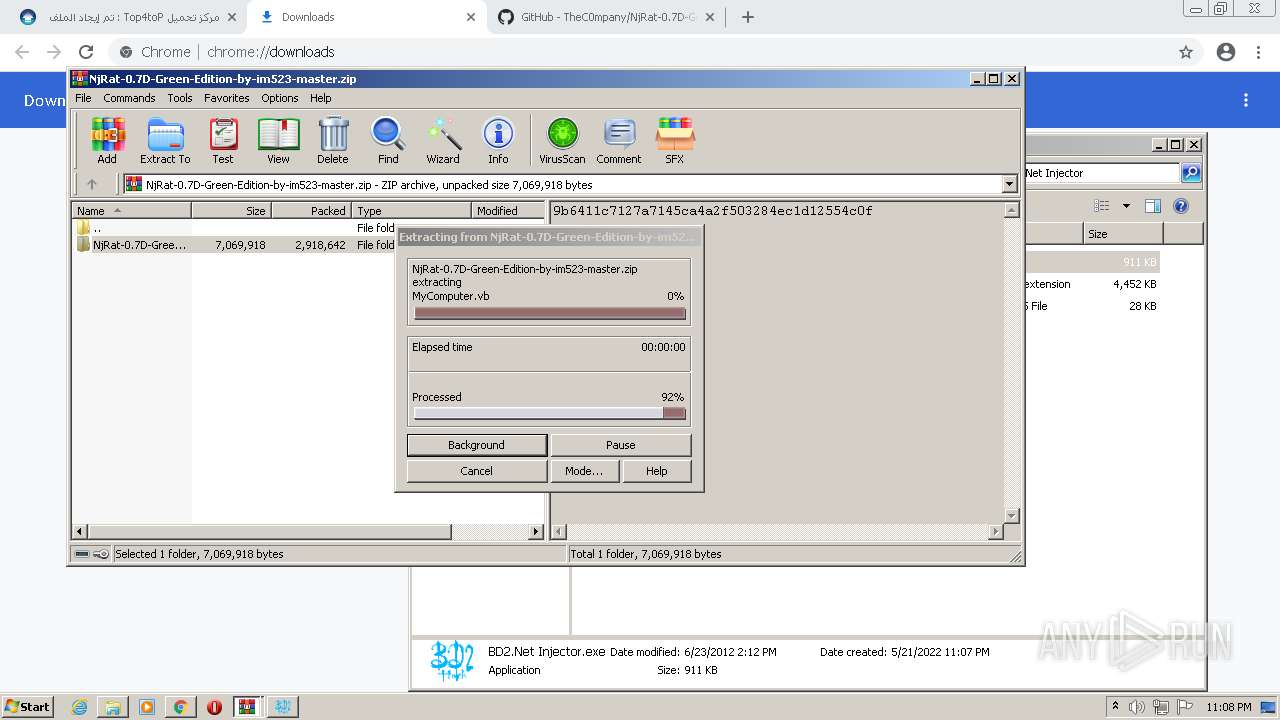The width and height of the screenshot is (1280, 720).
Task: Click the Explorer search field with Net Injector
Action: [1102, 173]
